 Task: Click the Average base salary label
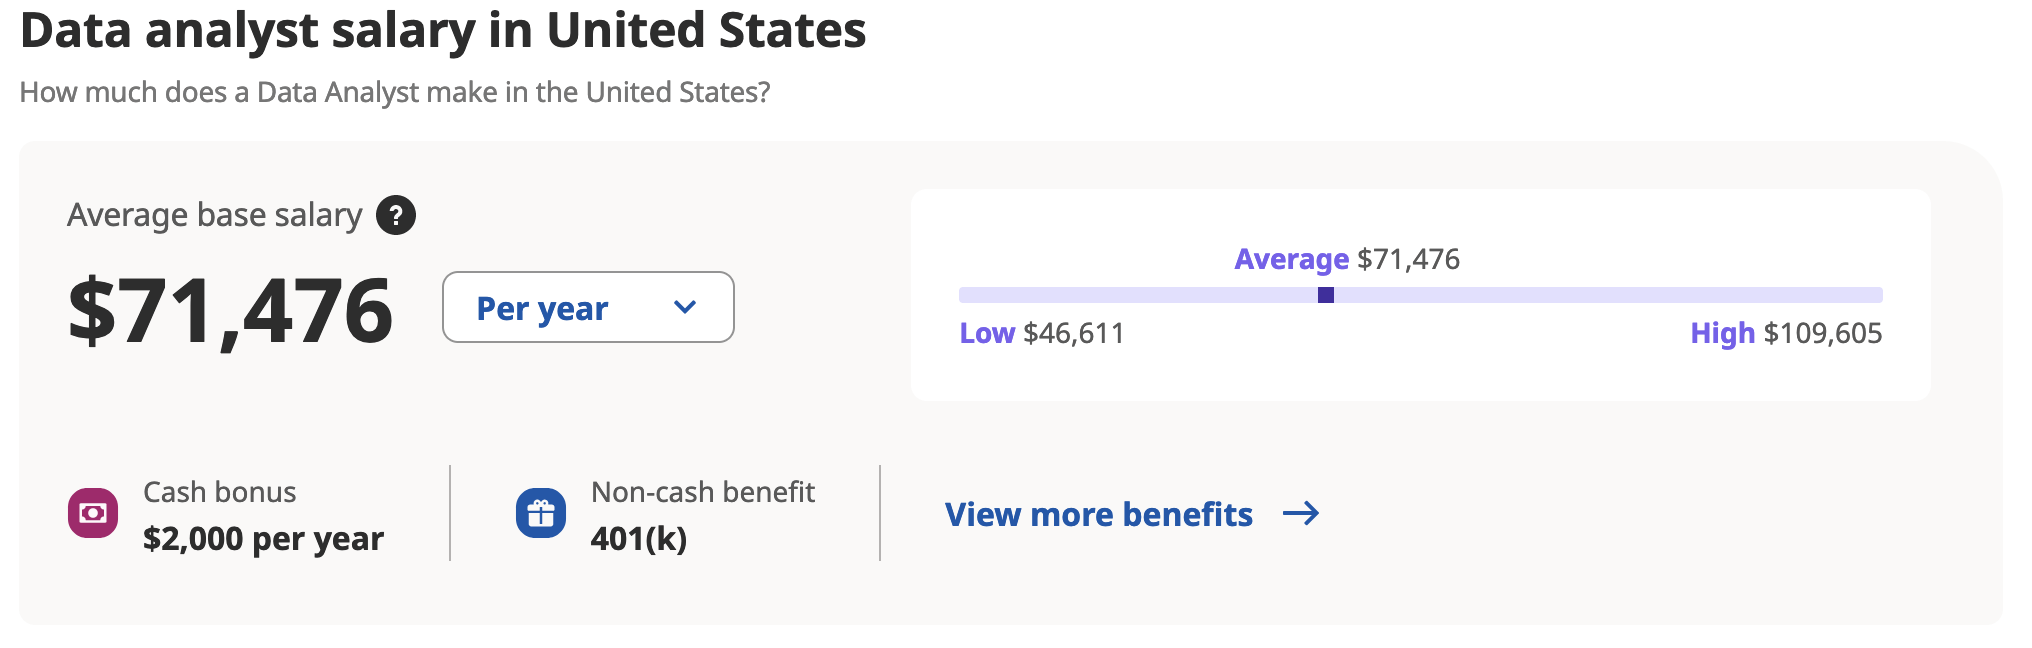pyautogui.click(x=214, y=215)
